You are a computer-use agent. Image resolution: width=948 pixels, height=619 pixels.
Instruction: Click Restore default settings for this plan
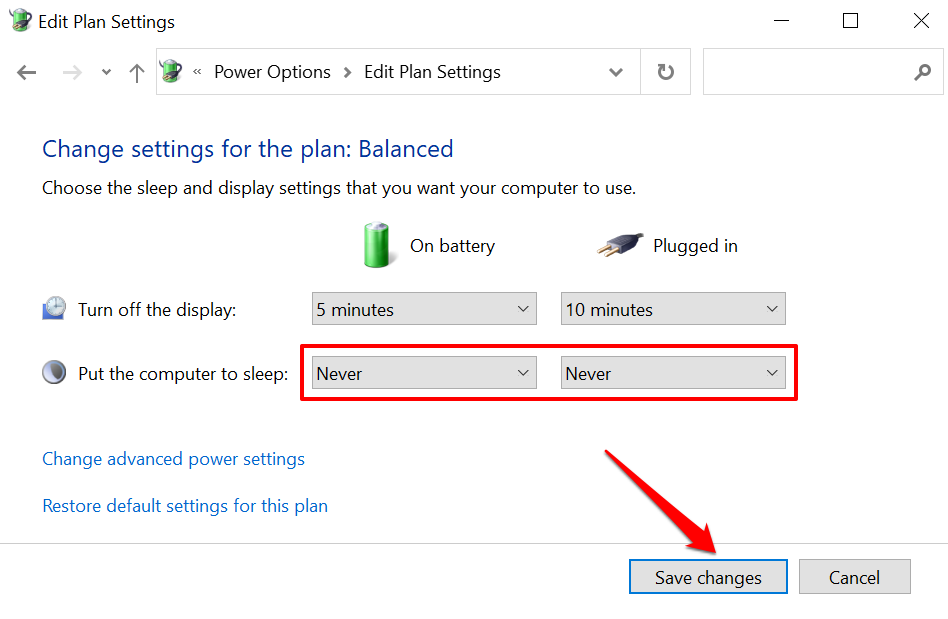[x=185, y=506]
